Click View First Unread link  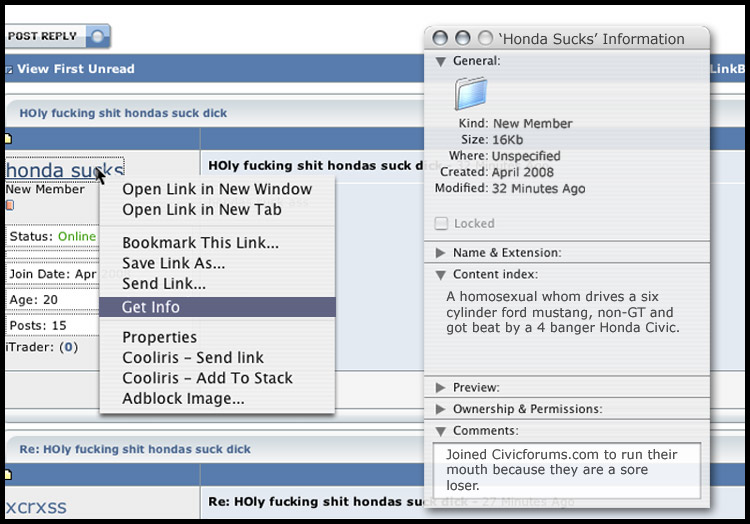point(75,69)
